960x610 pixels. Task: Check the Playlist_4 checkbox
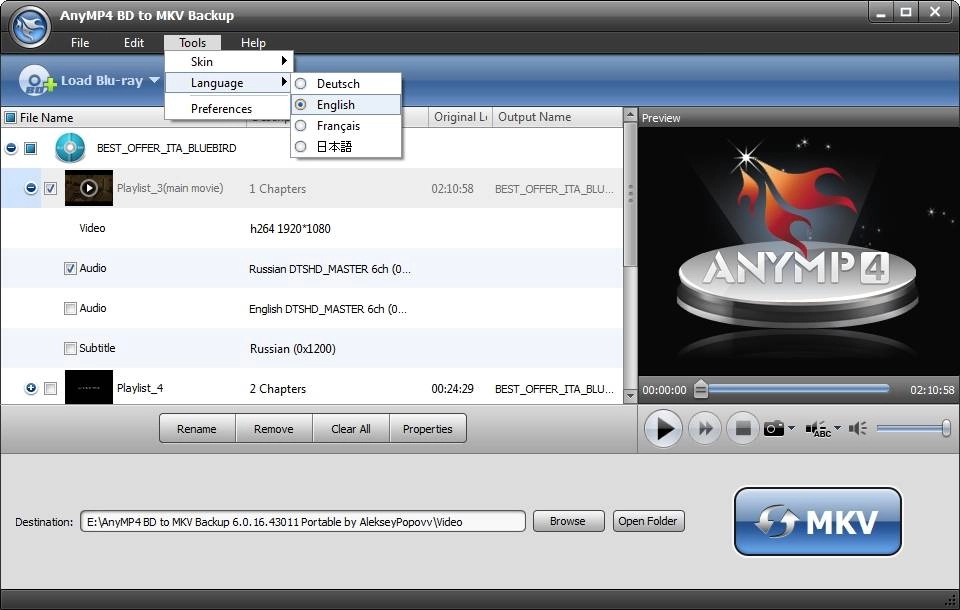(x=51, y=388)
